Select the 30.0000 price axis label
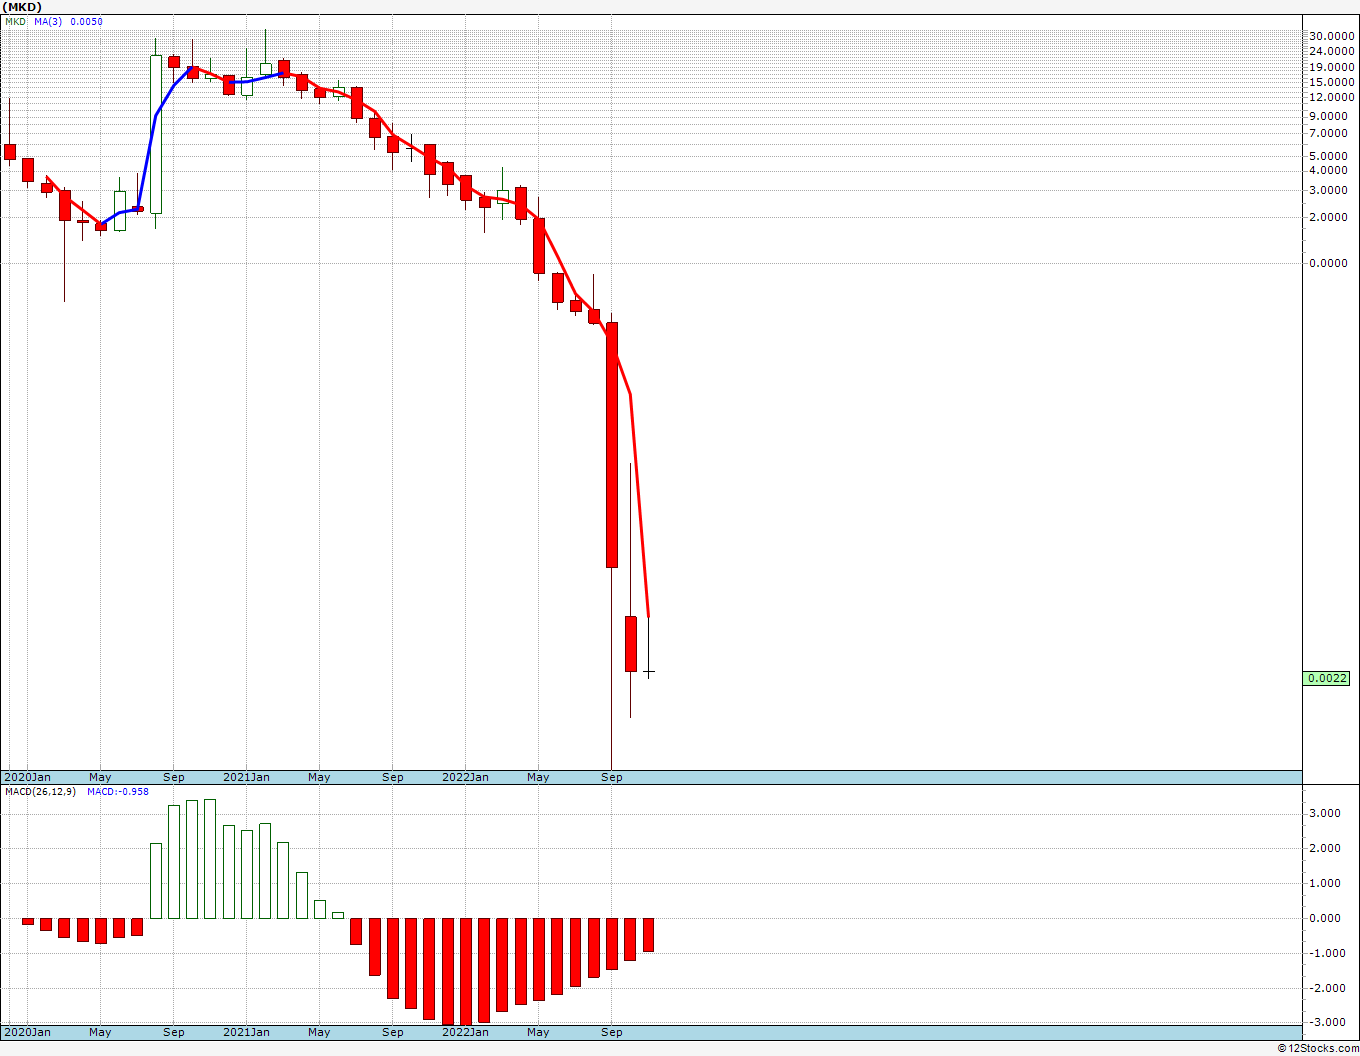Screen dimensions: 1360x1056 pyautogui.click(x=1332, y=37)
